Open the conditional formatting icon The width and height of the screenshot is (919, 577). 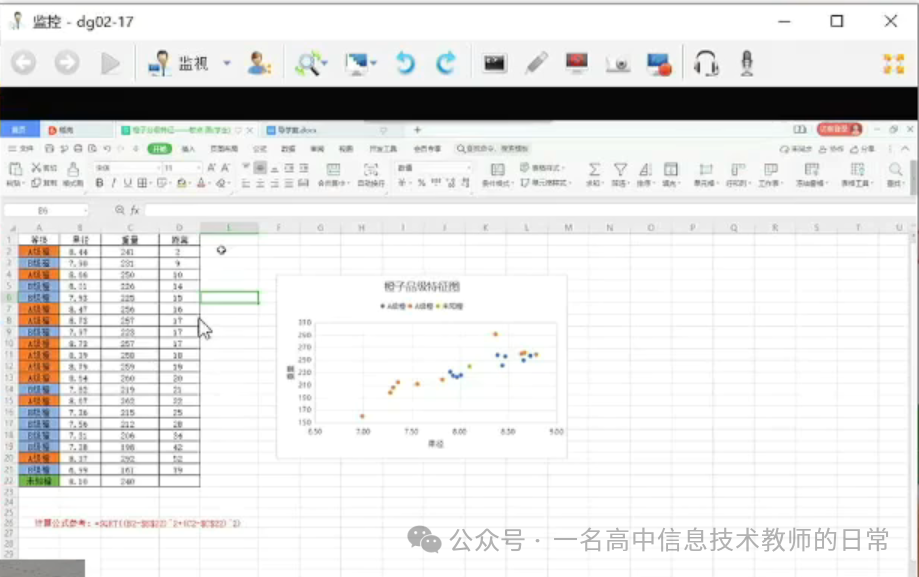[x=496, y=170]
